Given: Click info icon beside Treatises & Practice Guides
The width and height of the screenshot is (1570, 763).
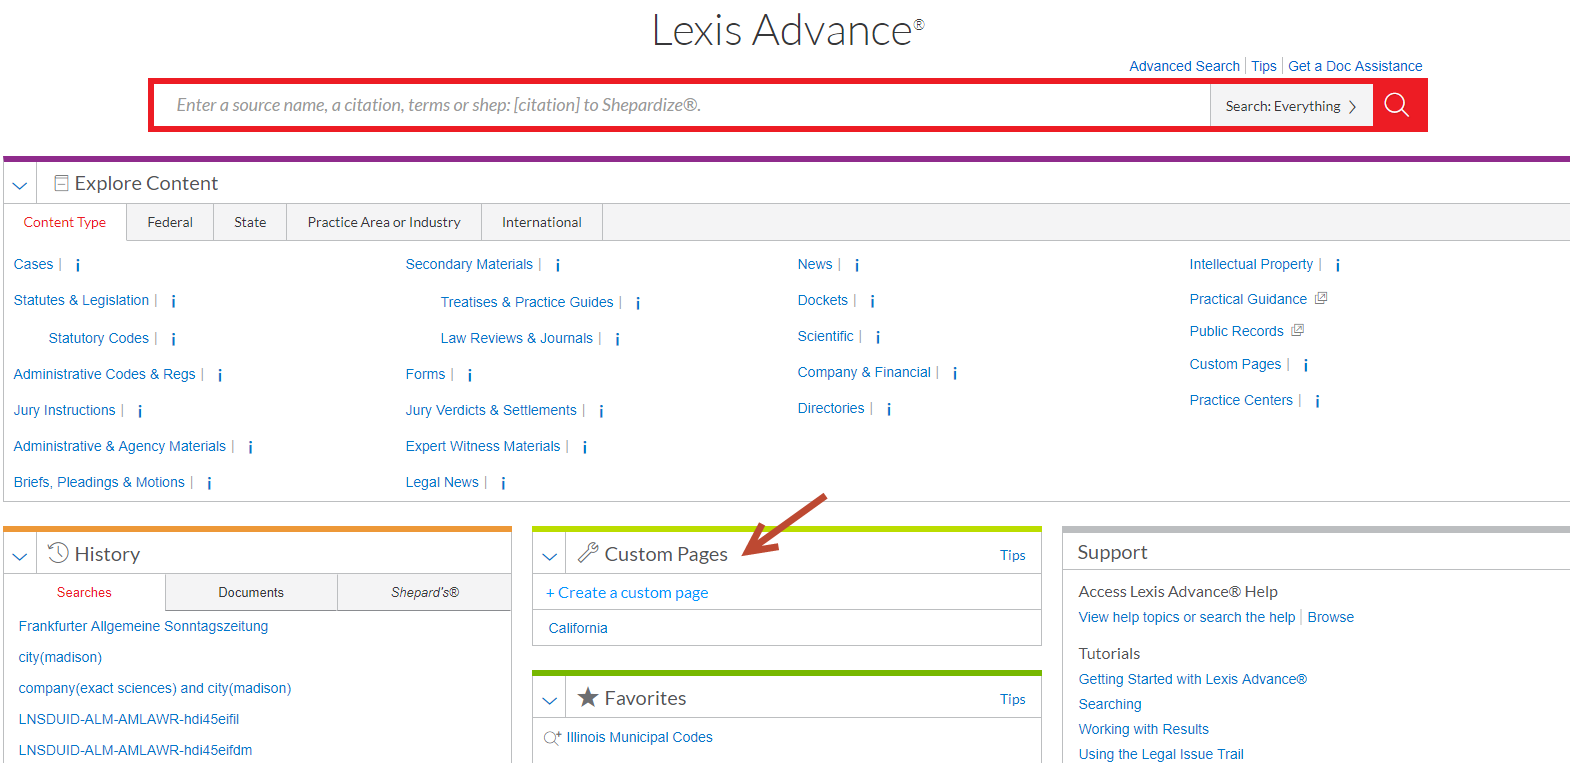Looking at the screenshot, I should pos(638,303).
